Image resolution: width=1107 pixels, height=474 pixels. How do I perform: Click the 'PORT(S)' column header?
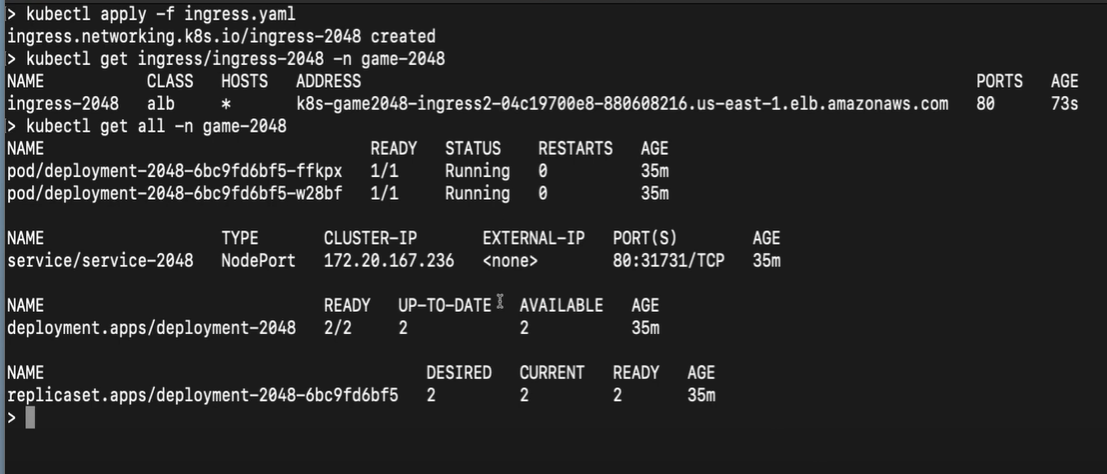click(x=645, y=239)
